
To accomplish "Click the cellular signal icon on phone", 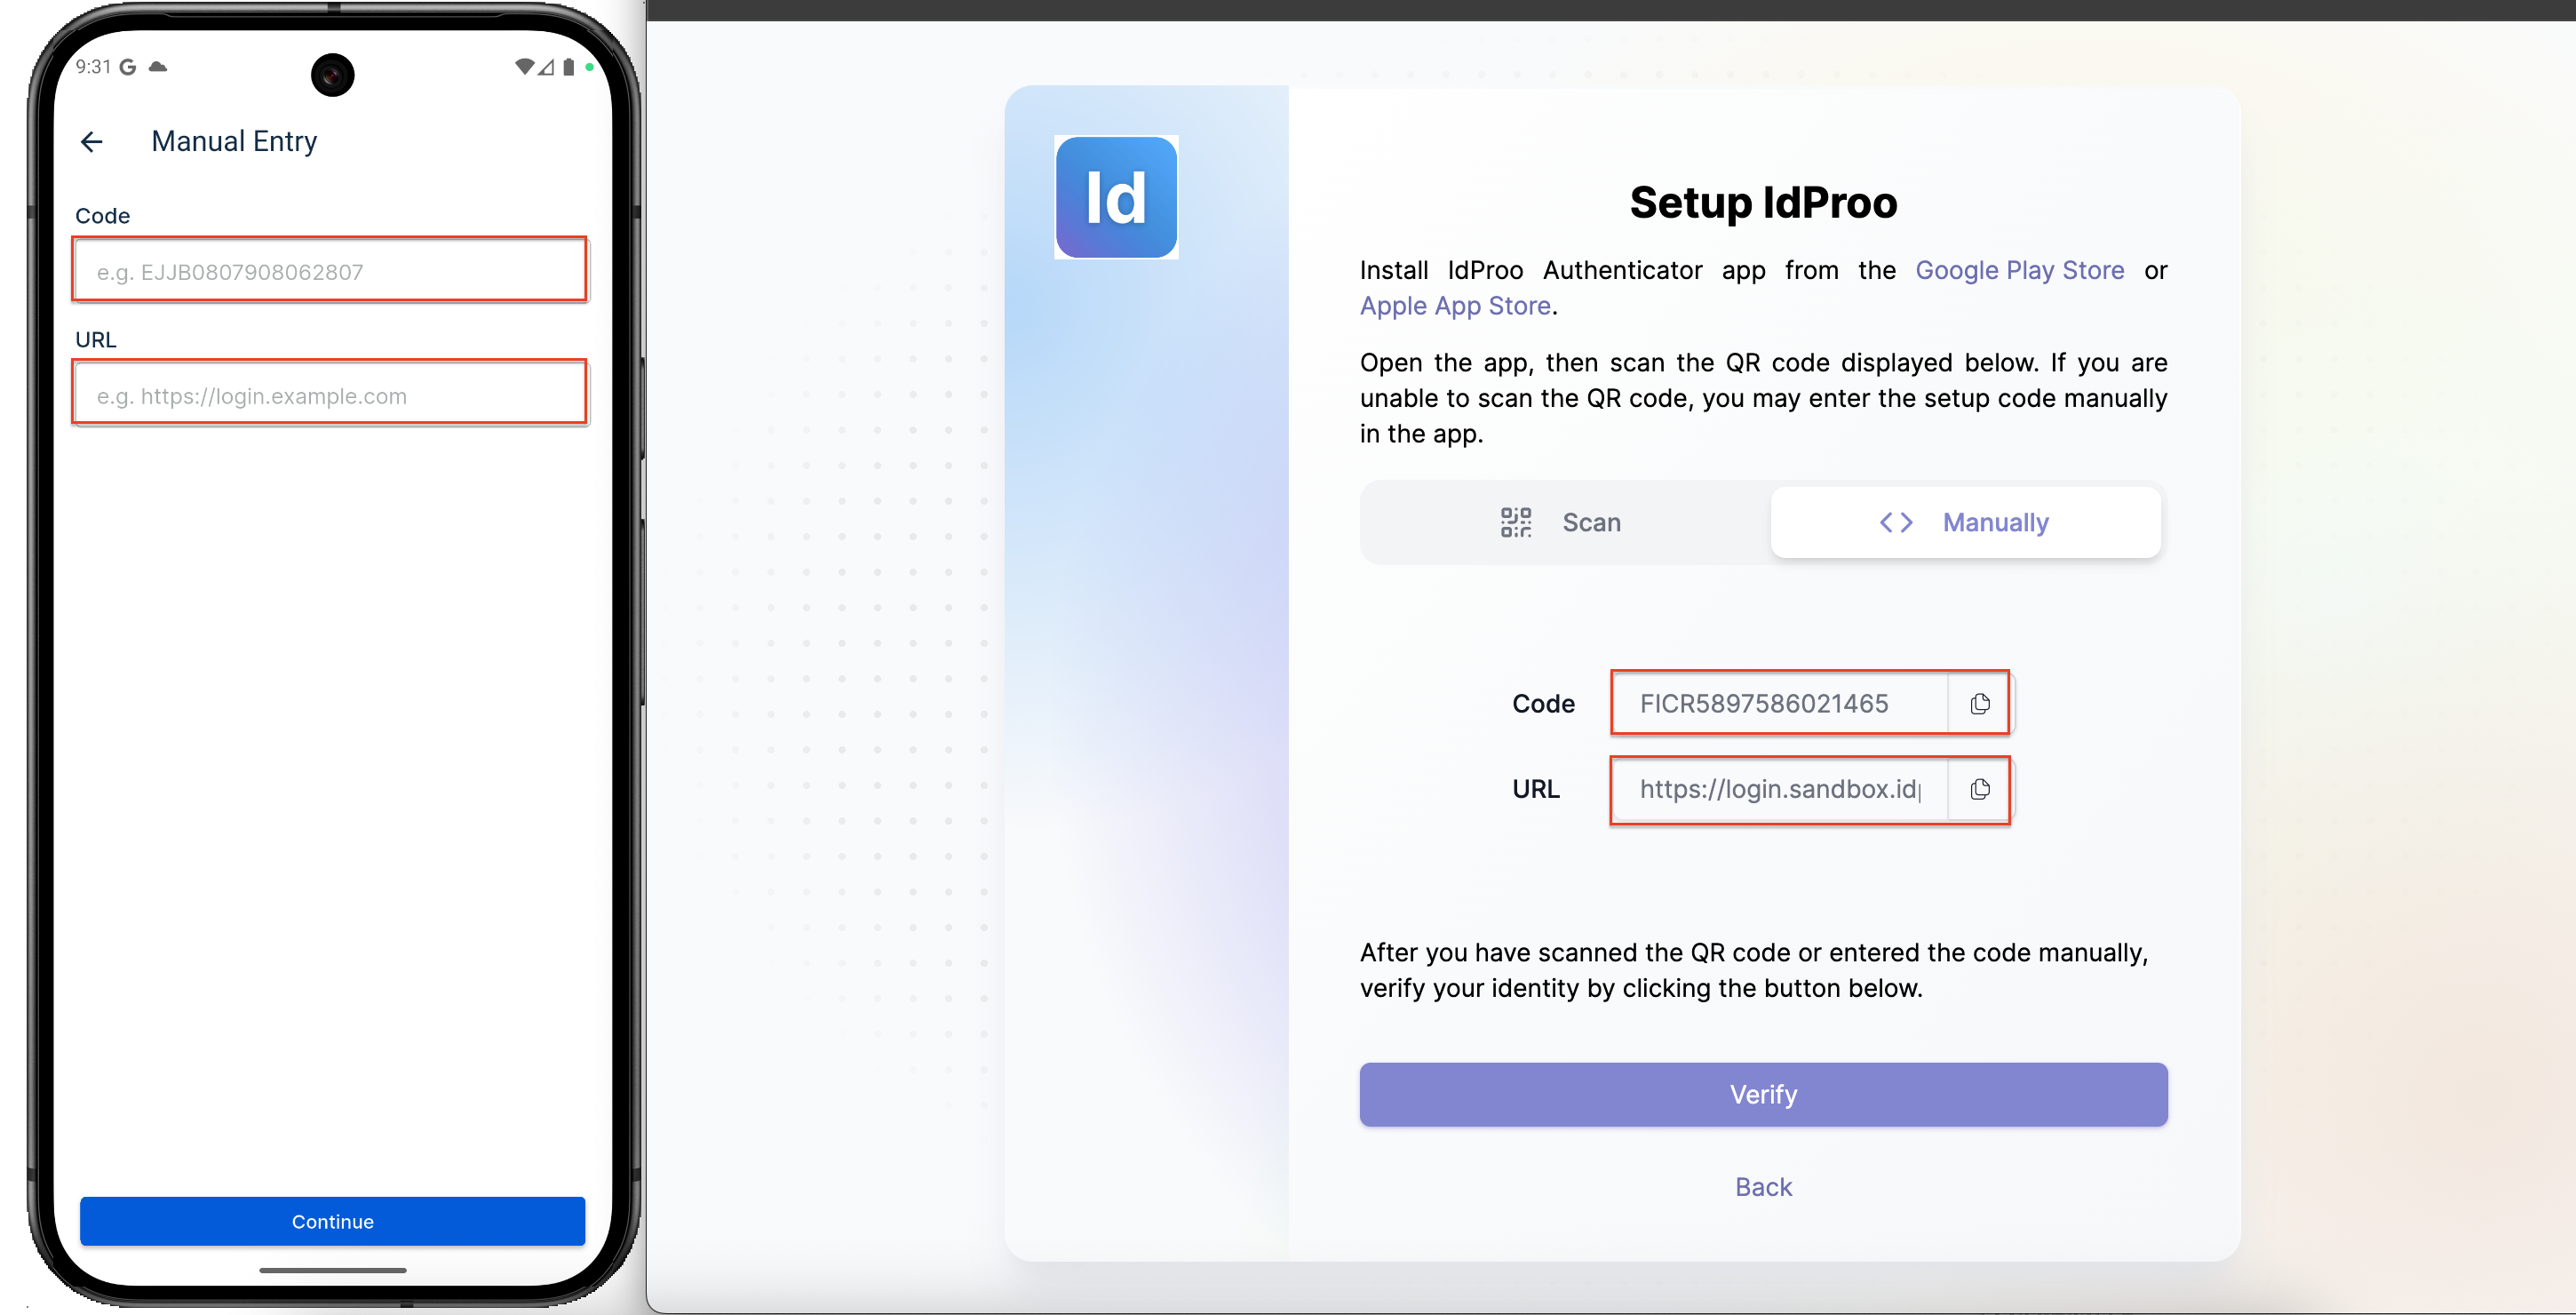I will tap(546, 67).
